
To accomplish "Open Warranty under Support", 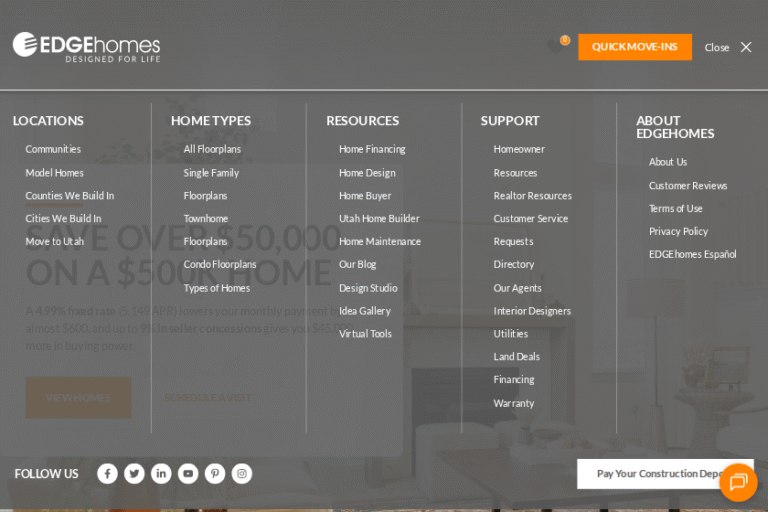I will [513, 403].
